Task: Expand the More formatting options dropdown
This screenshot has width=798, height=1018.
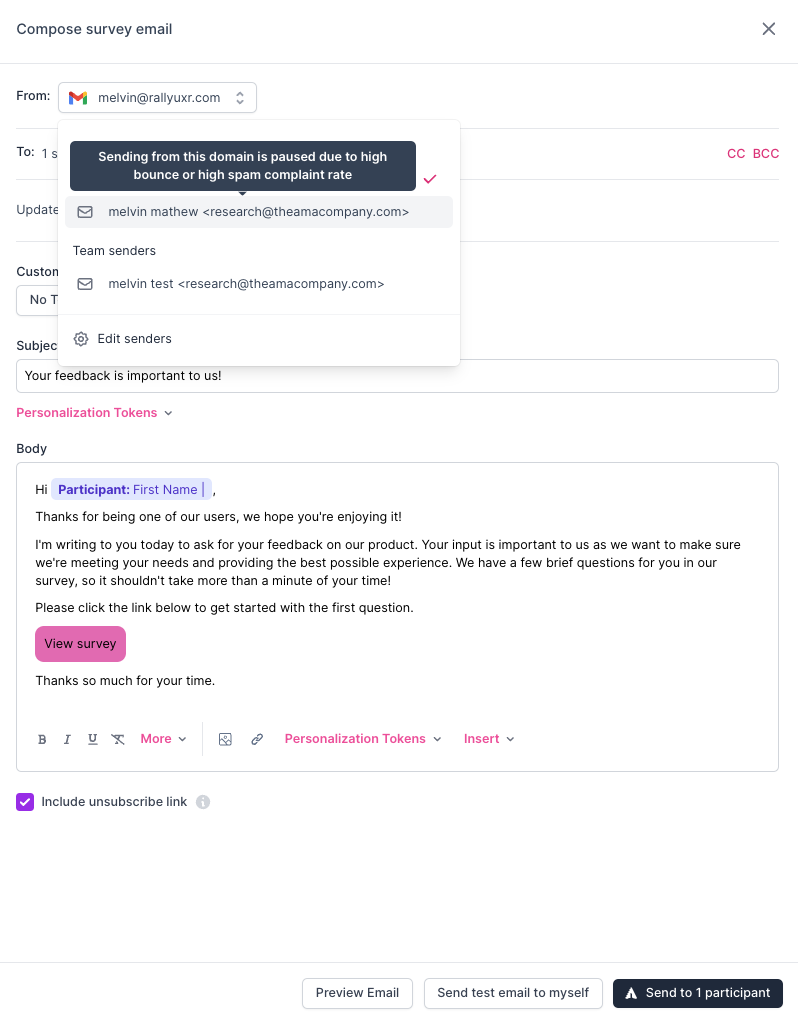Action: tap(163, 739)
